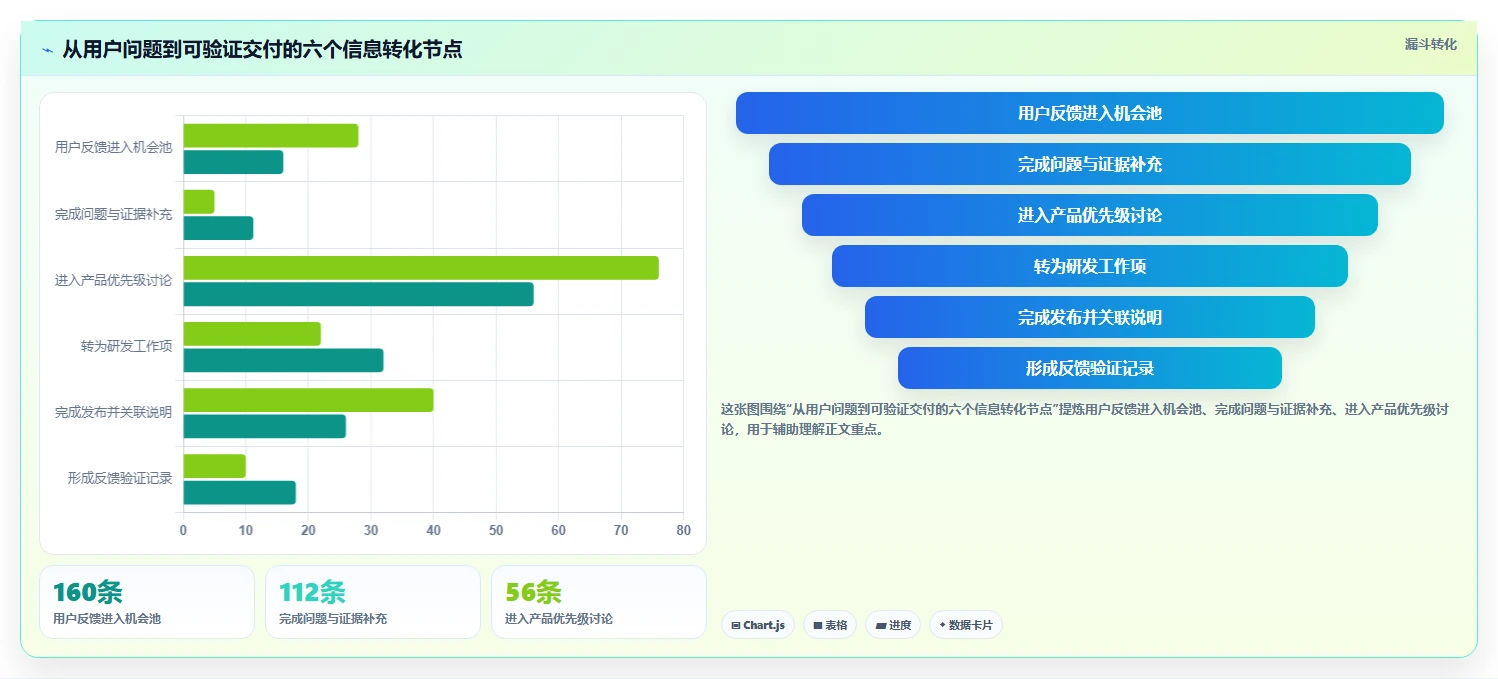Click the 进入产品优先级讨论 chart axis label
1498x679 pixels.
[x=113, y=280]
